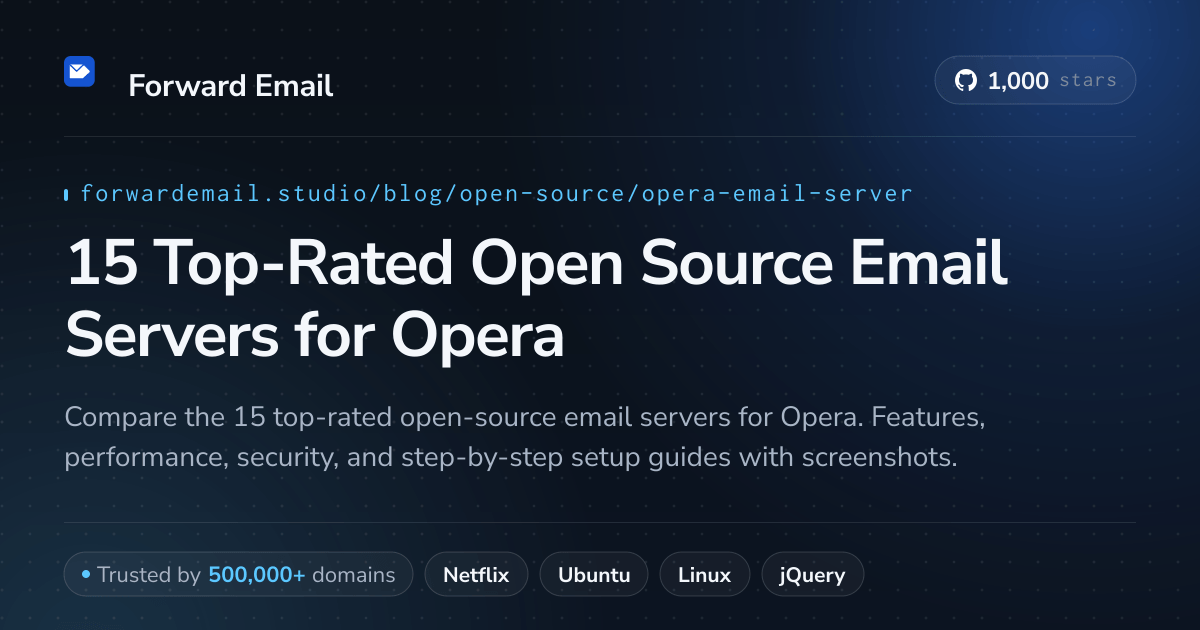Click the Forward Email envelope logo icon
1200x630 pixels.
(79, 71)
